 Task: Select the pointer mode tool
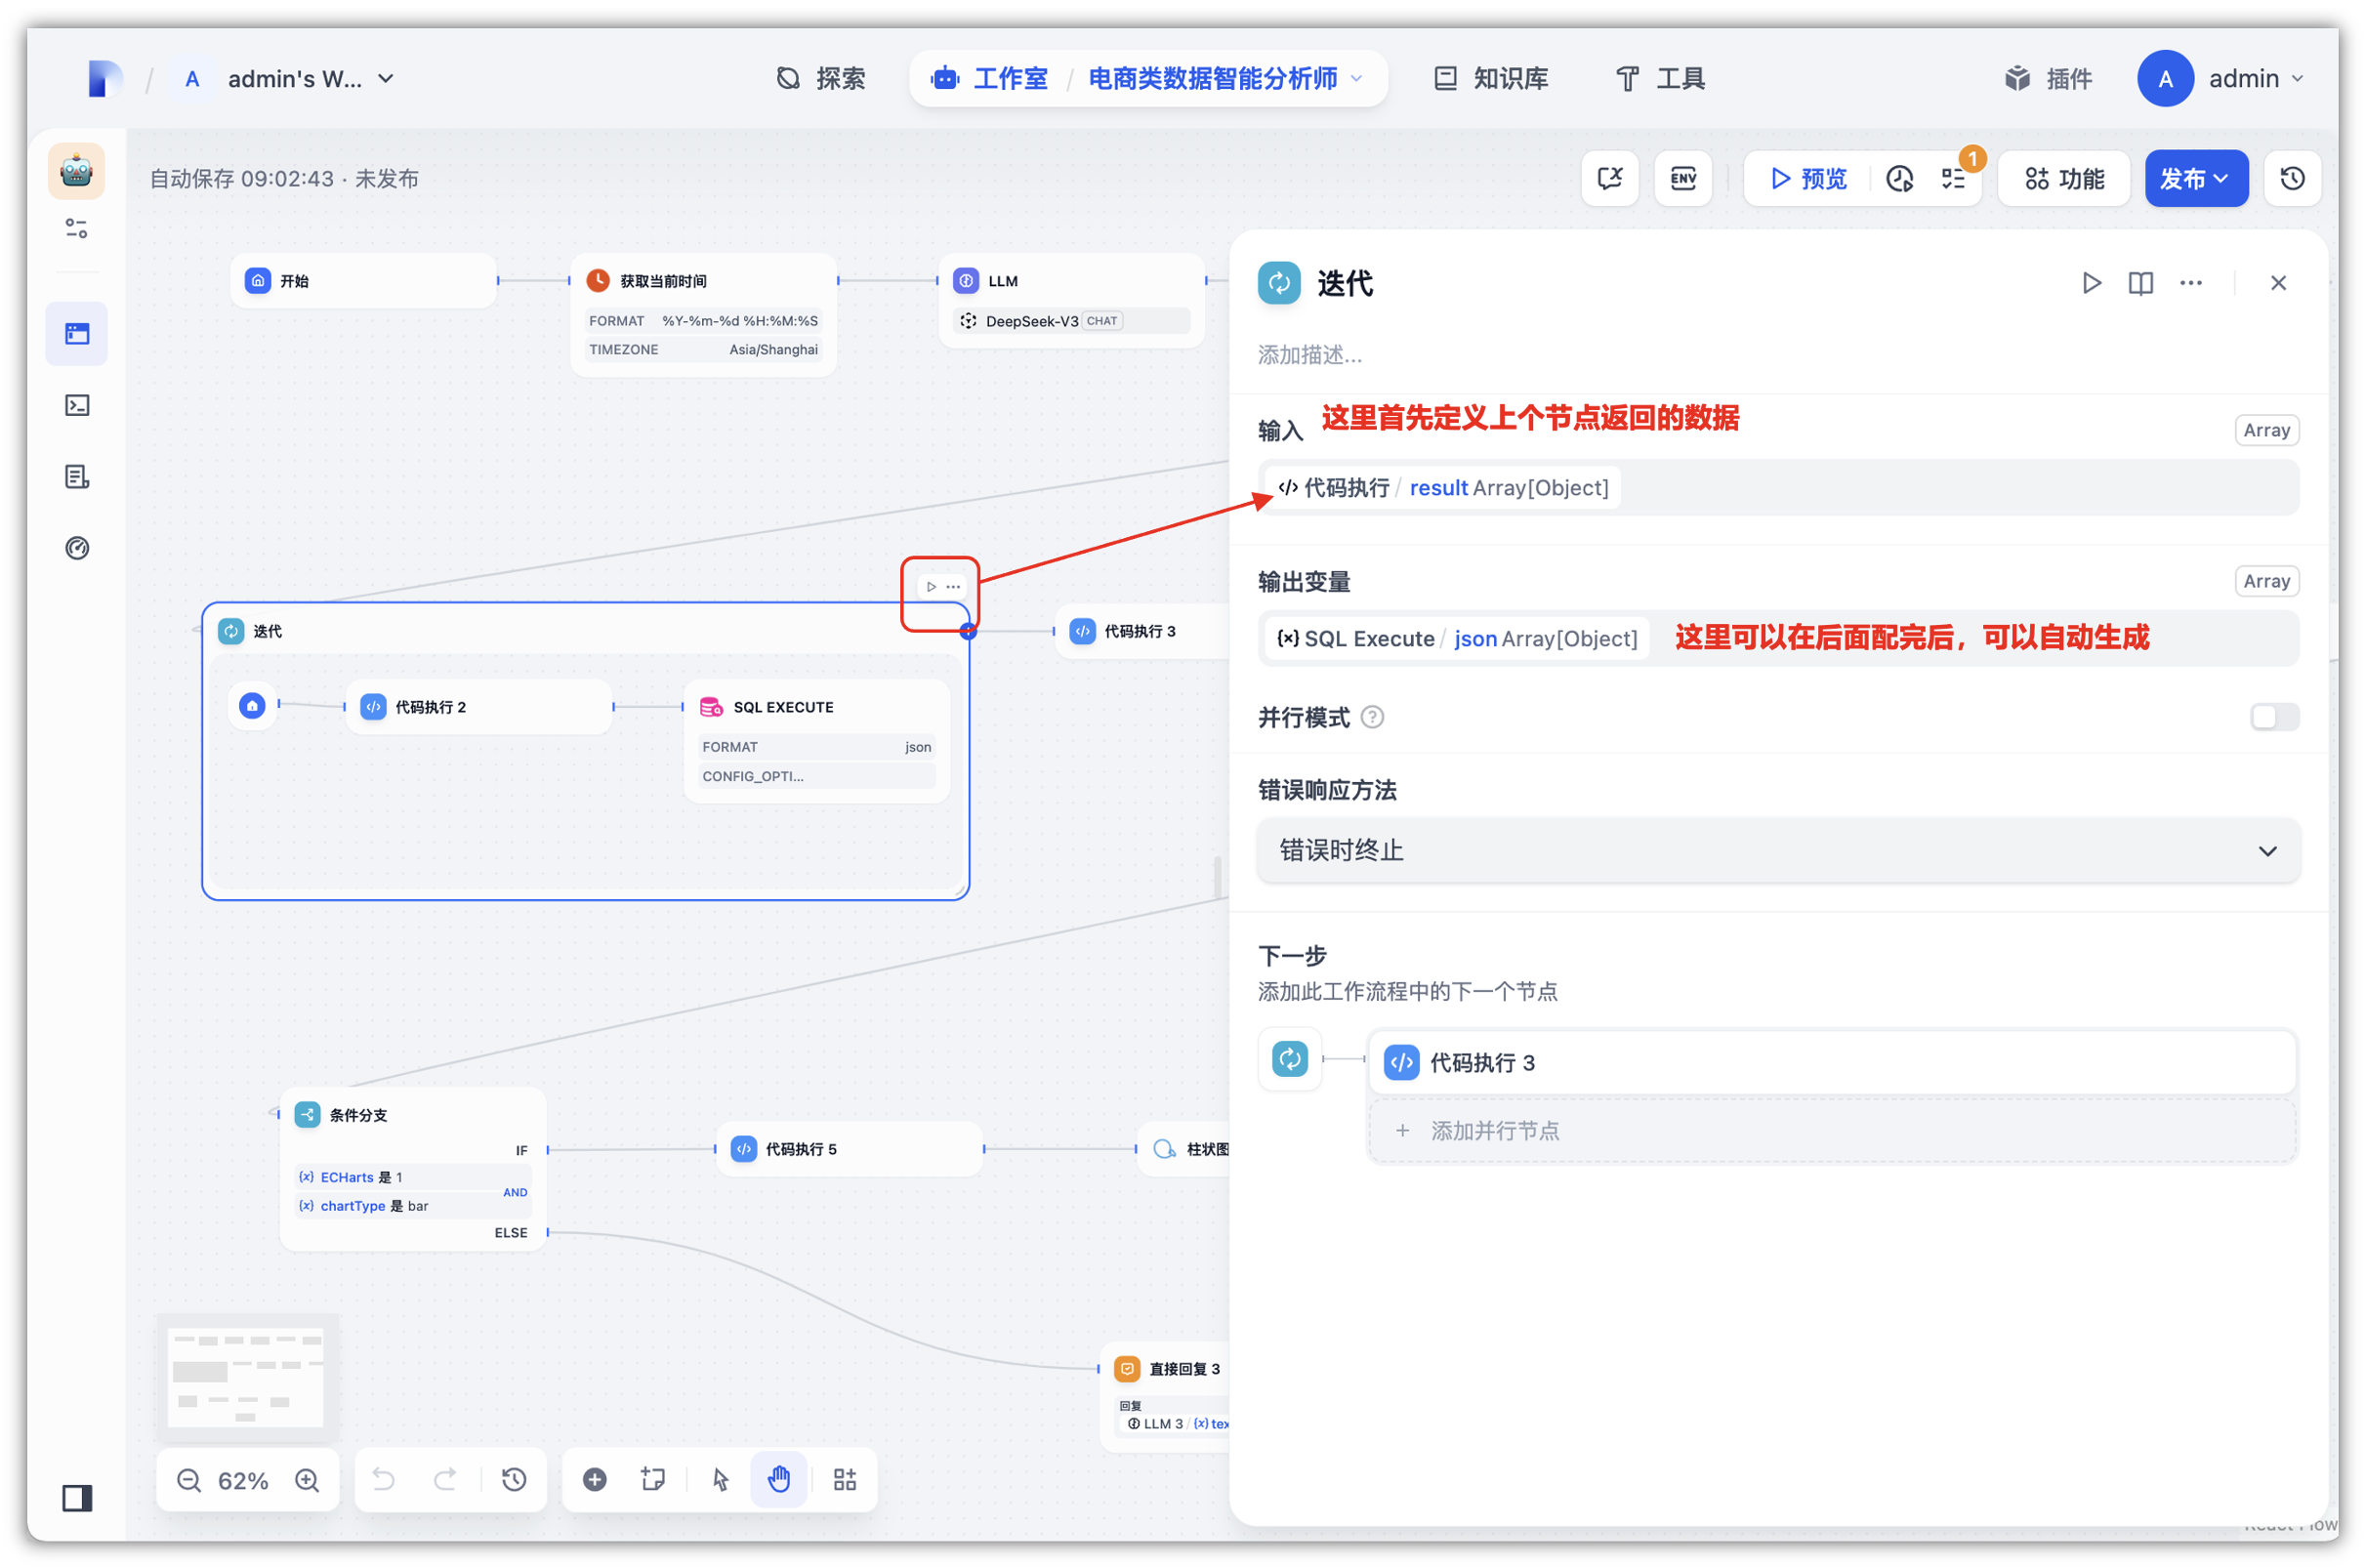(x=720, y=1480)
